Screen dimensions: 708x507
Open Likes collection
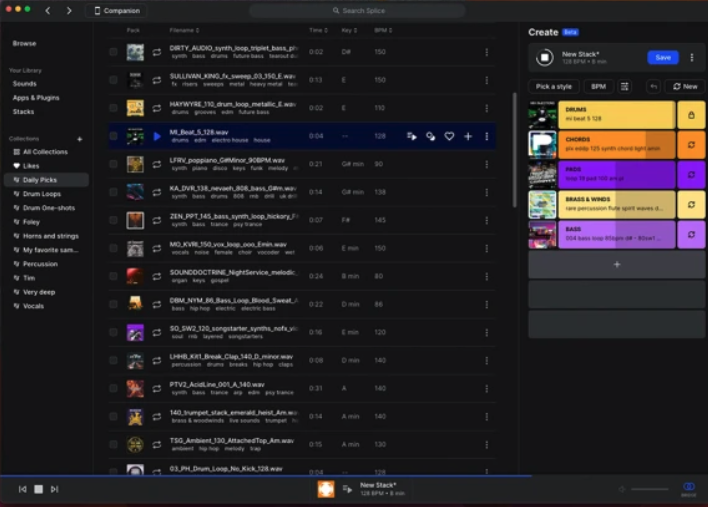pos(31,166)
